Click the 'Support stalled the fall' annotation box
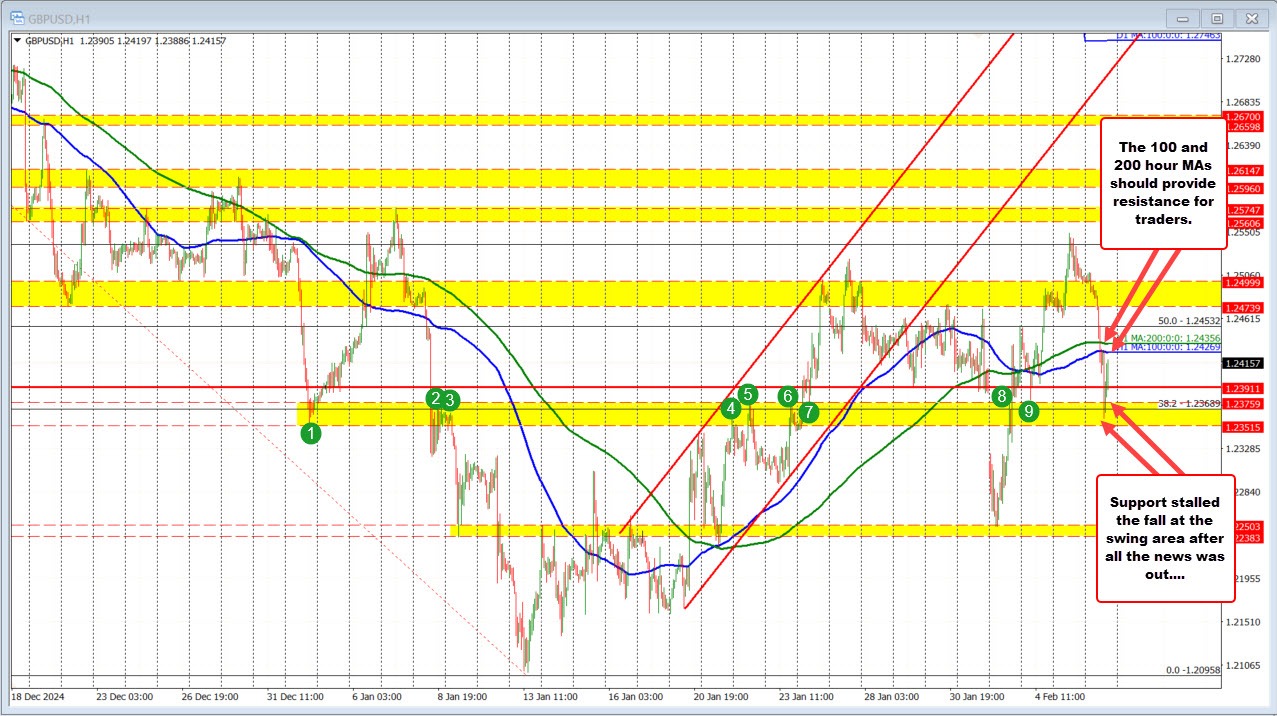Viewport: 1277px width, 716px height. [x=1163, y=539]
